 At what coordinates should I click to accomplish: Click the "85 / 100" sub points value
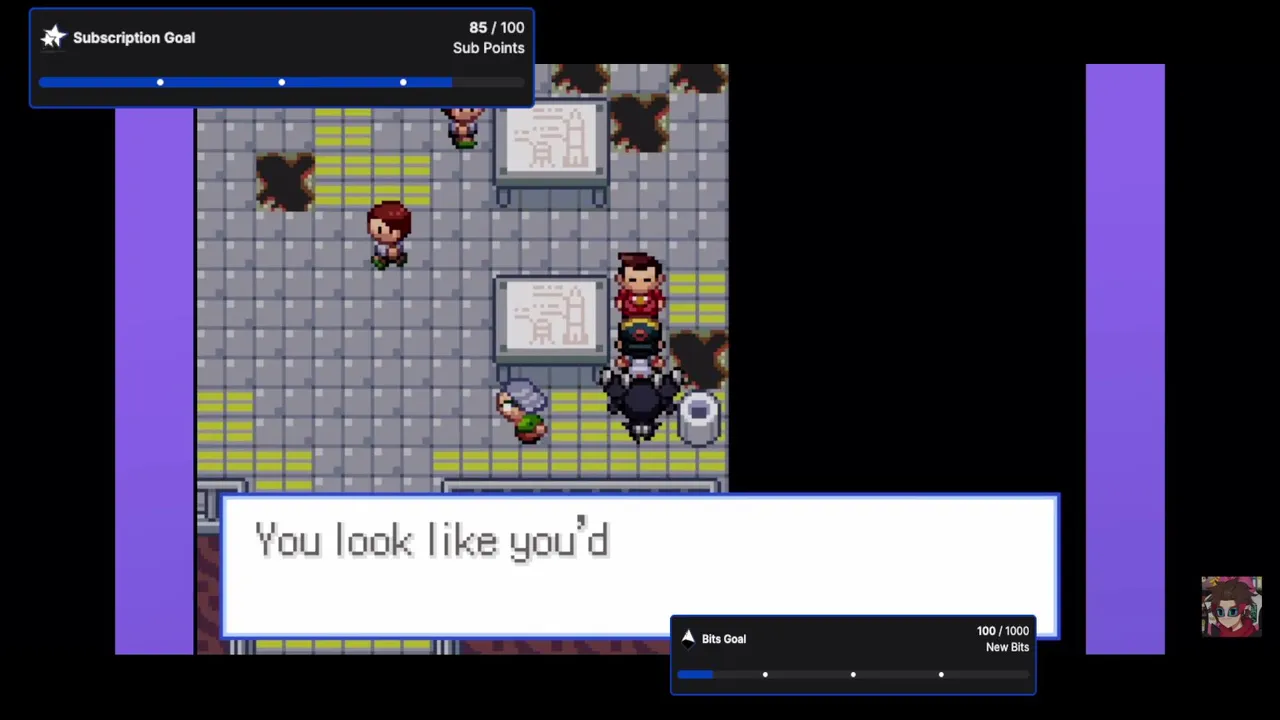496,28
